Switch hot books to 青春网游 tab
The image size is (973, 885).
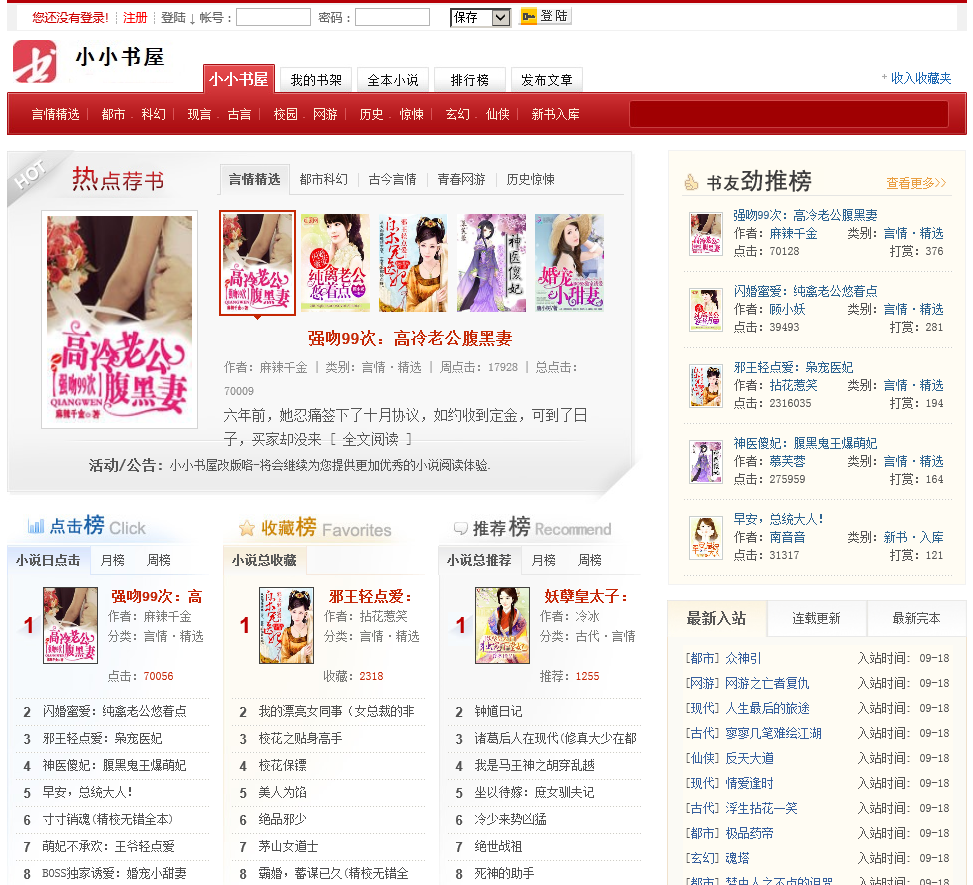pos(461,179)
